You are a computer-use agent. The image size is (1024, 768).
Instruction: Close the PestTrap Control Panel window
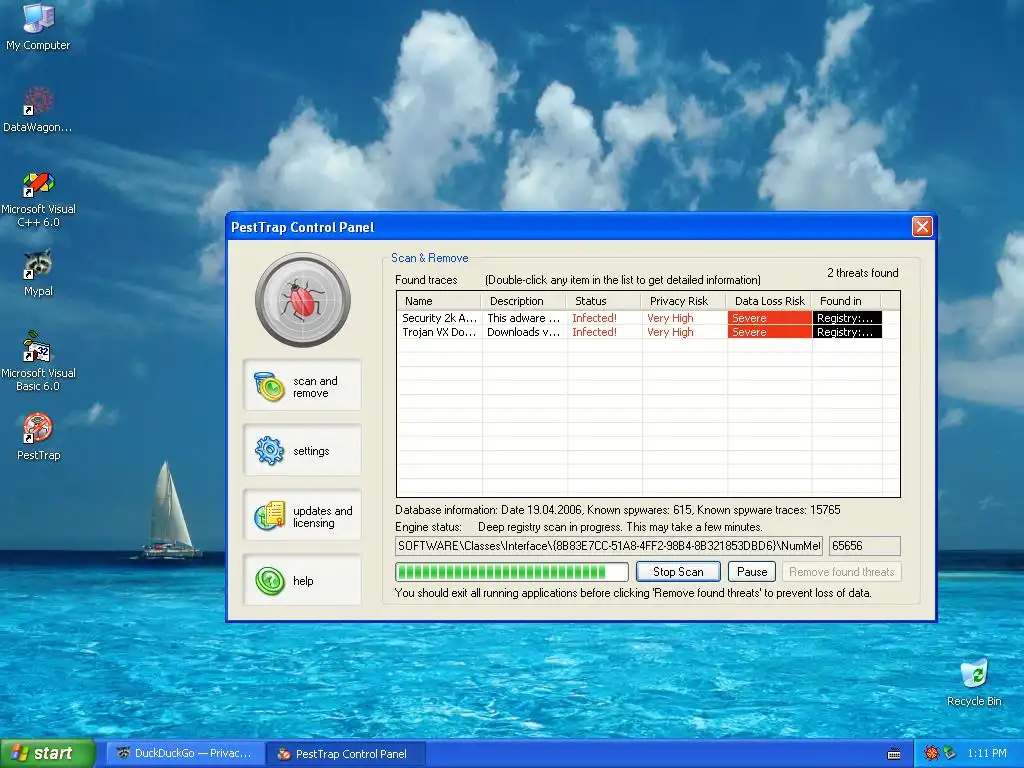click(x=921, y=227)
